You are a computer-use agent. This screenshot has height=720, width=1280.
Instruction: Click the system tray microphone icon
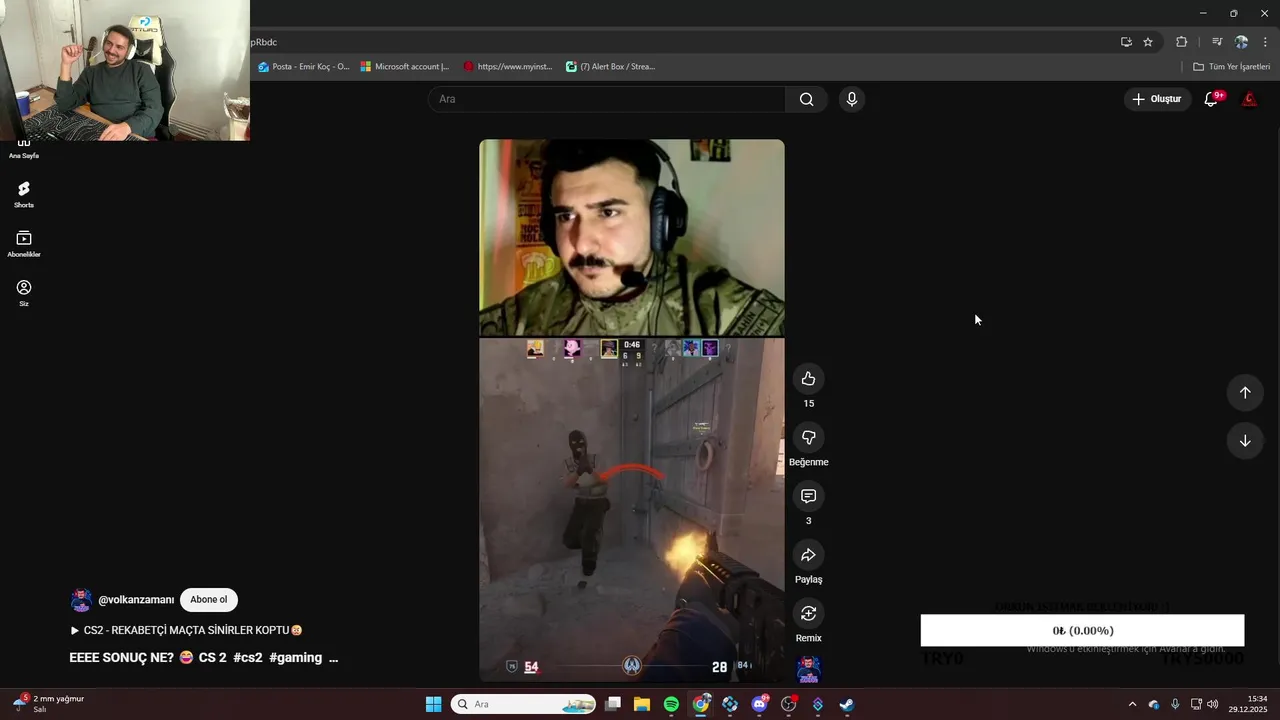tap(1175, 705)
